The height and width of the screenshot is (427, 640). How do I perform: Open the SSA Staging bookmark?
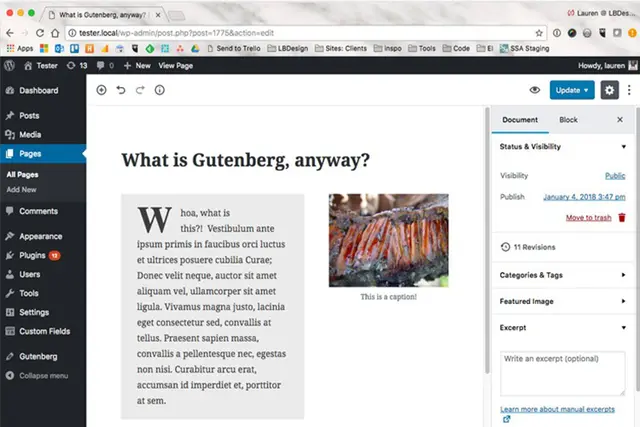524,48
